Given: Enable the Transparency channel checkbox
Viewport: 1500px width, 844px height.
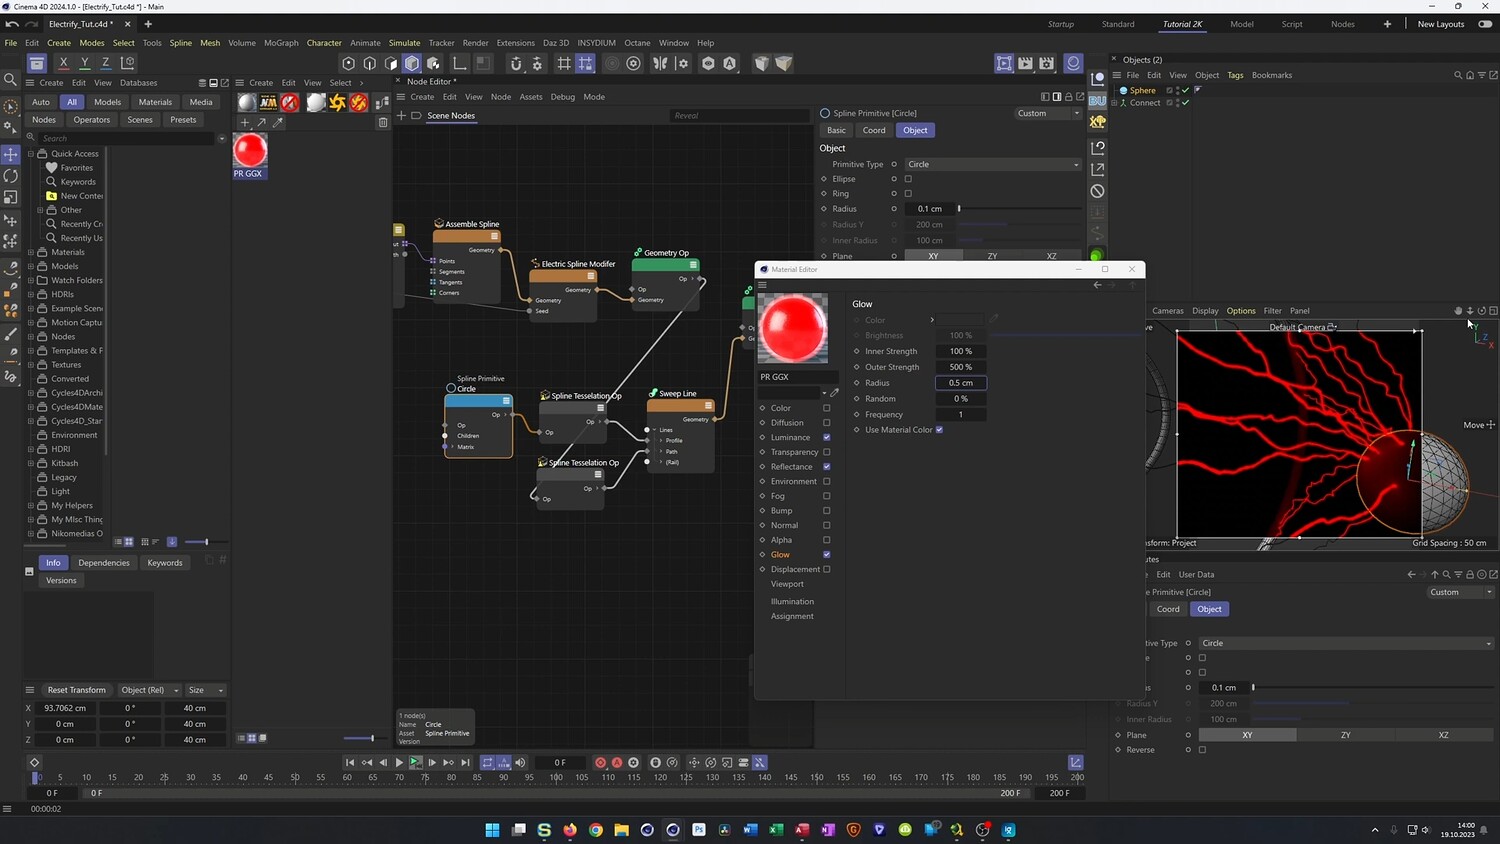Looking at the screenshot, I should [827, 452].
